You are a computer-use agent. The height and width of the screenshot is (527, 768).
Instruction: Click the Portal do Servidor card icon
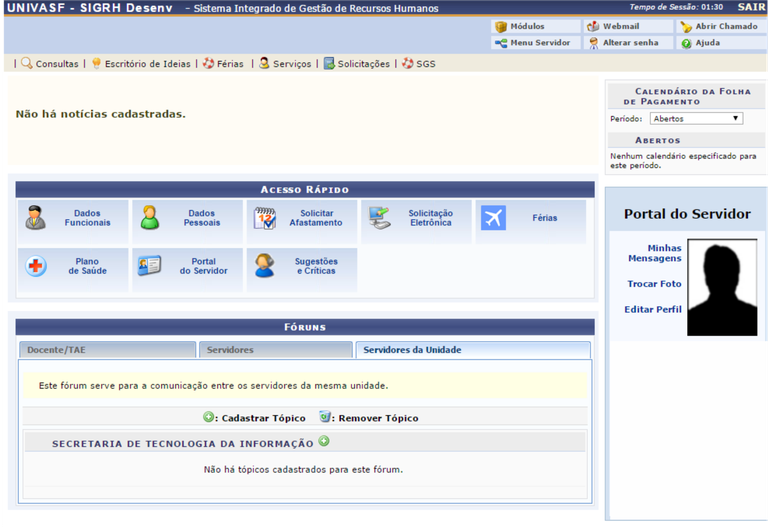150,266
